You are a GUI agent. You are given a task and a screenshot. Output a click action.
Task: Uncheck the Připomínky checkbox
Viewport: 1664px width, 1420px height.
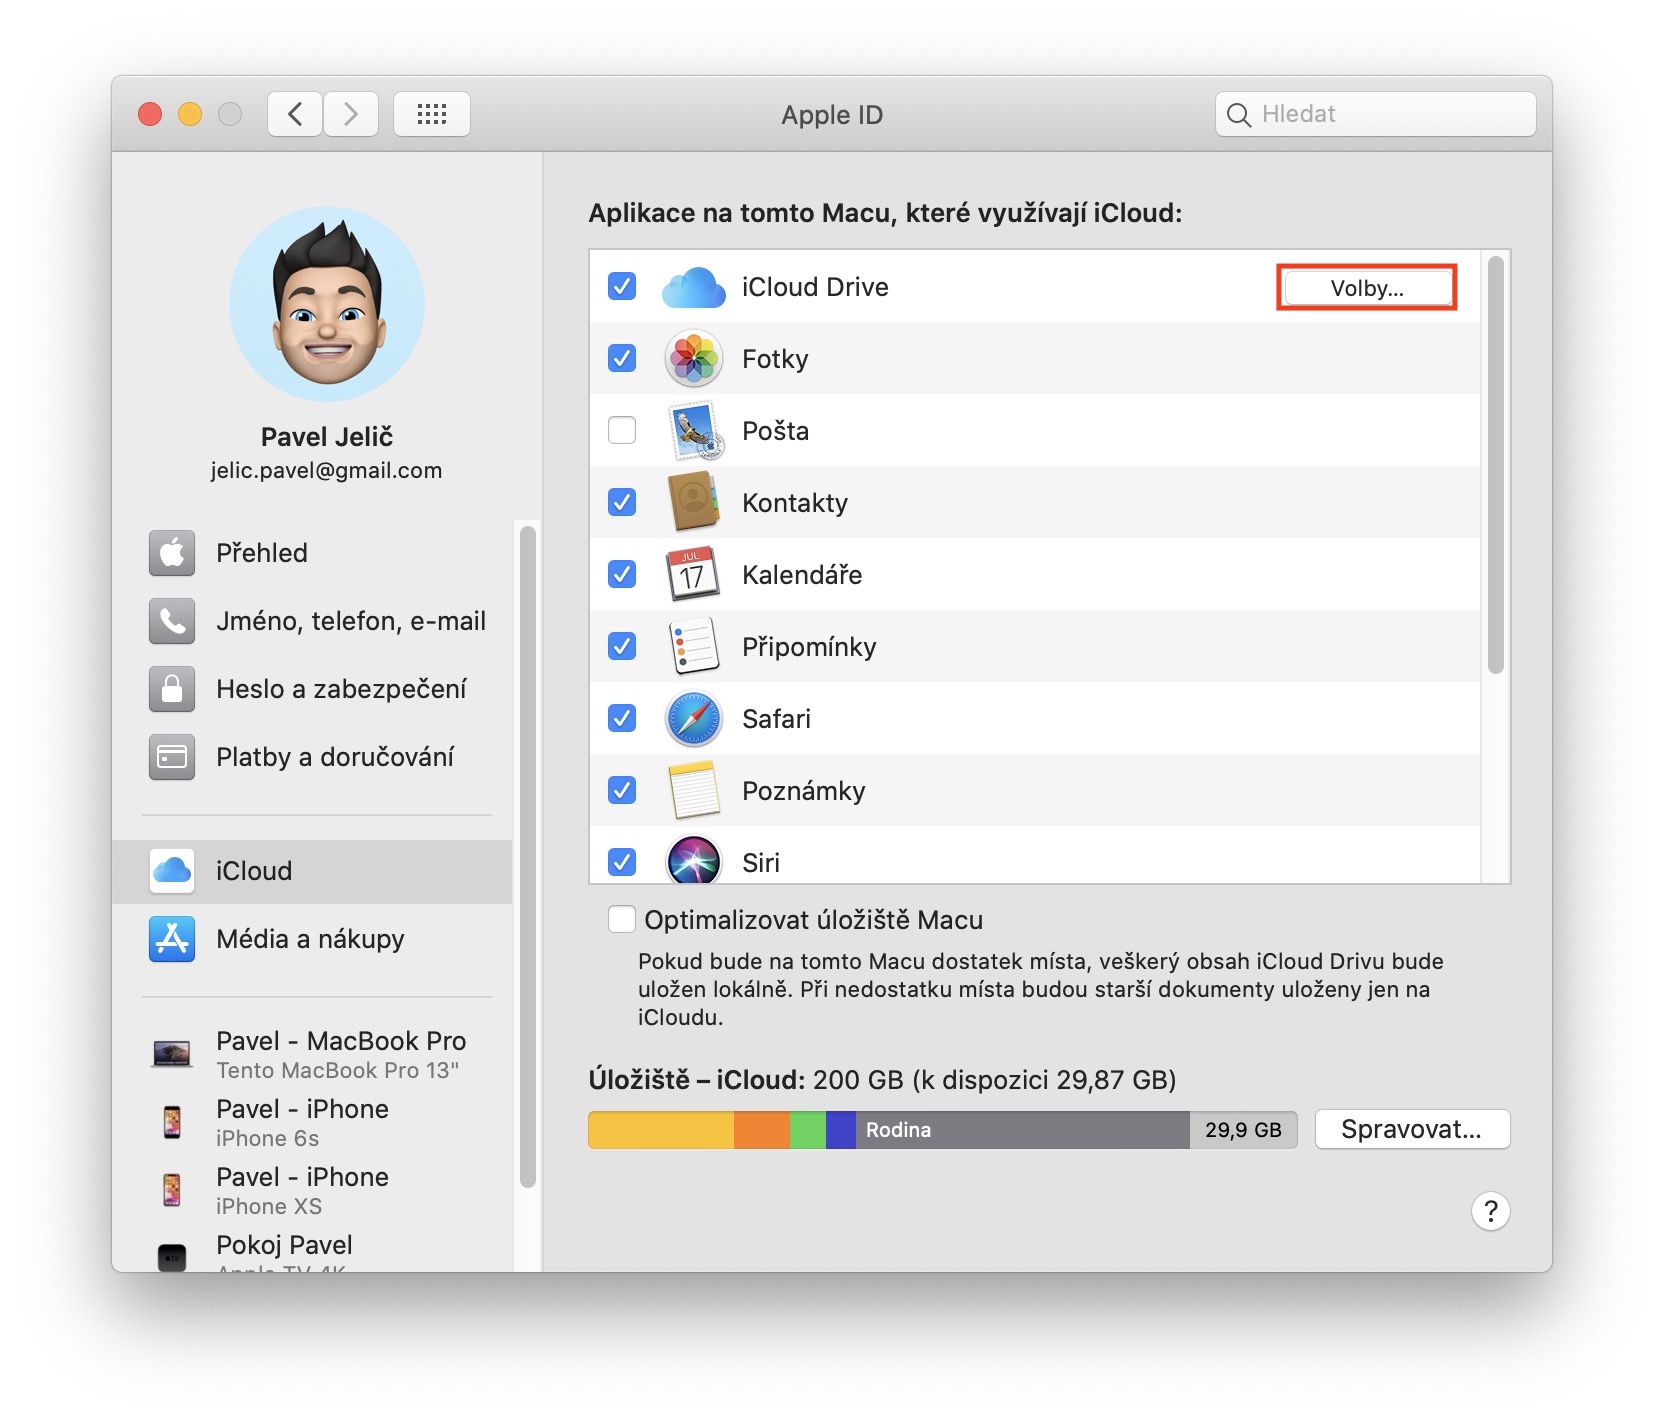(x=622, y=646)
